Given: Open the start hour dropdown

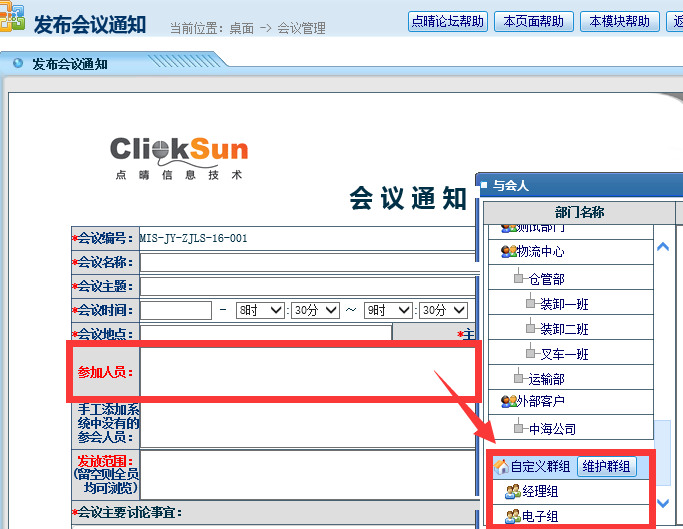Looking at the screenshot, I should point(261,311).
